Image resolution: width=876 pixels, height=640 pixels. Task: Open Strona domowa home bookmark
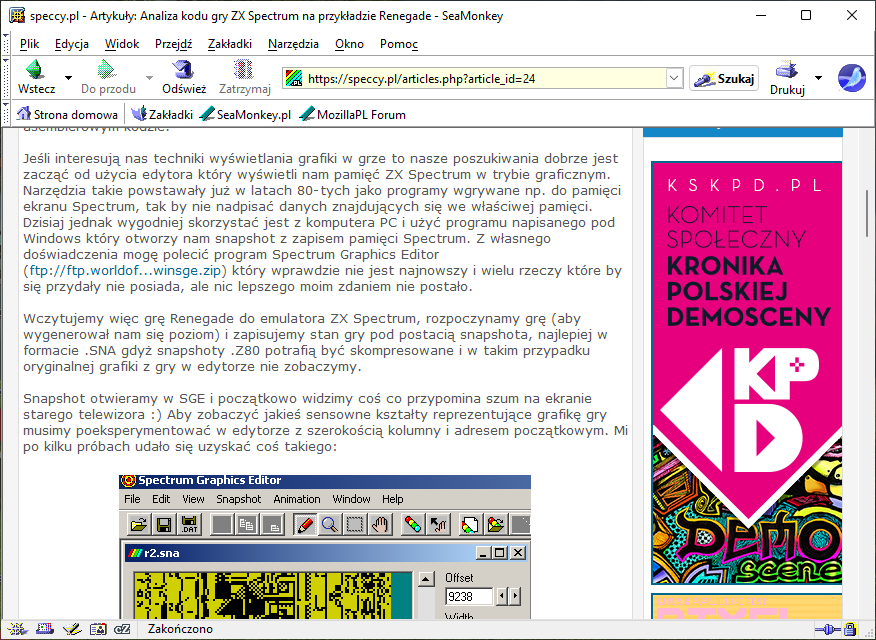[68, 114]
